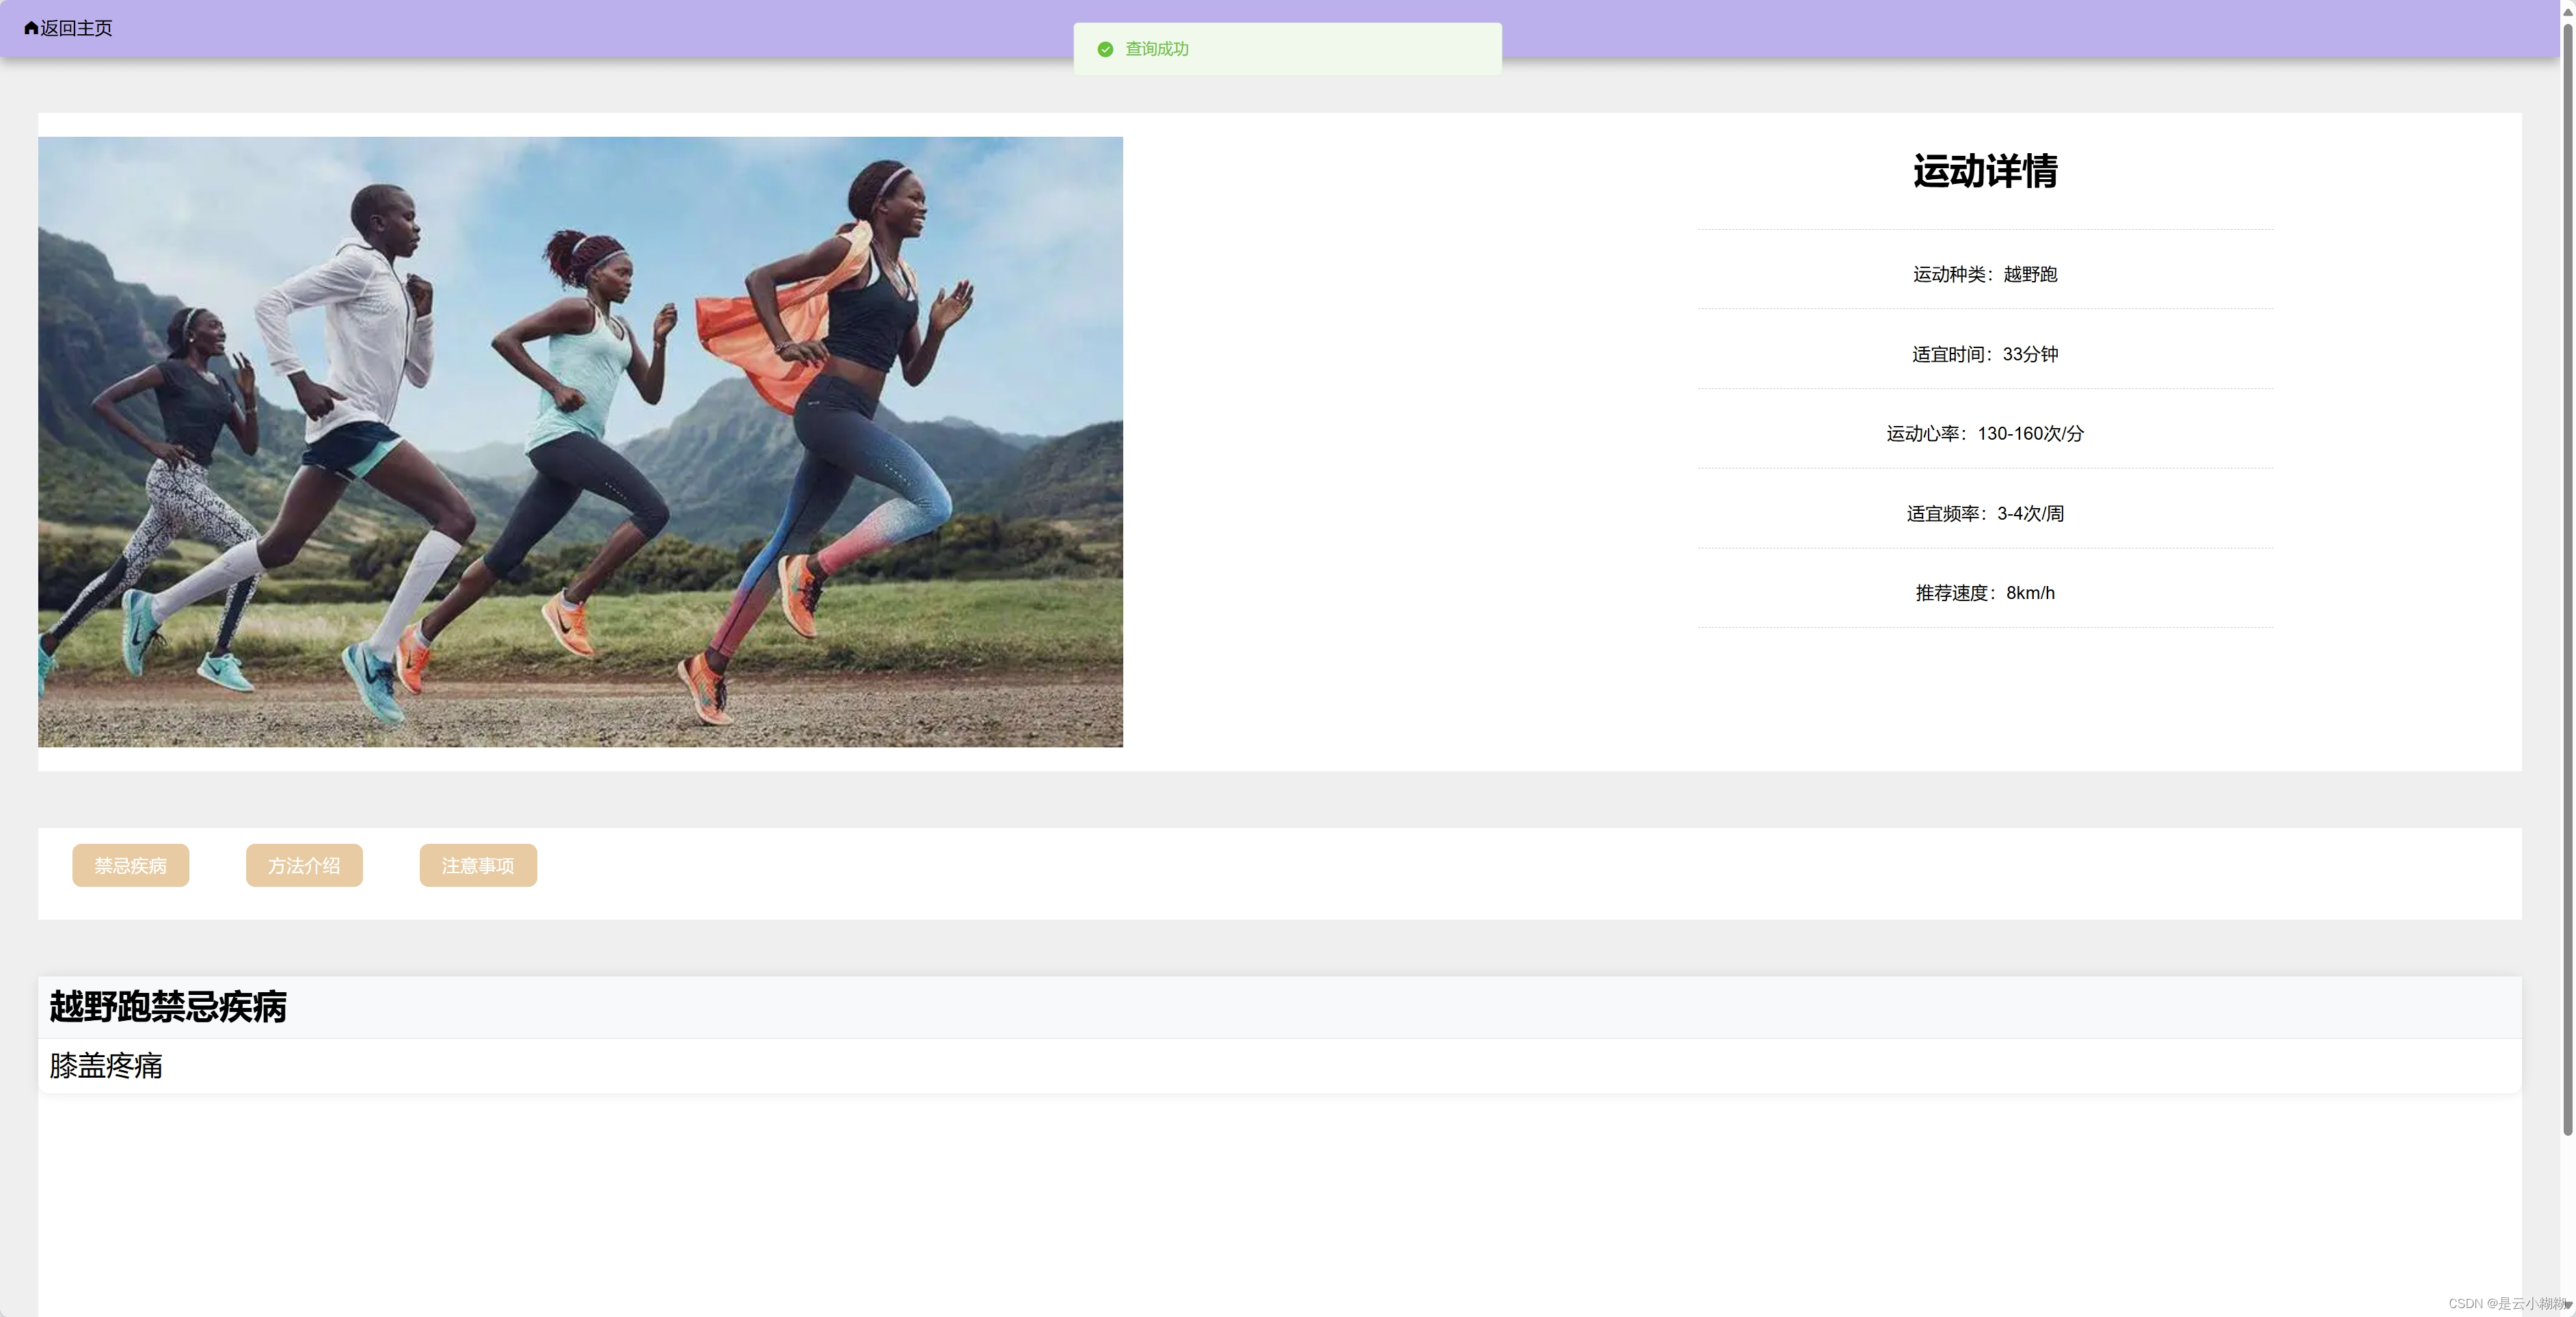The height and width of the screenshot is (1317, 2576).
Task: Select the 适宜时间：33分钟 row
Action: coord(1985,354)
